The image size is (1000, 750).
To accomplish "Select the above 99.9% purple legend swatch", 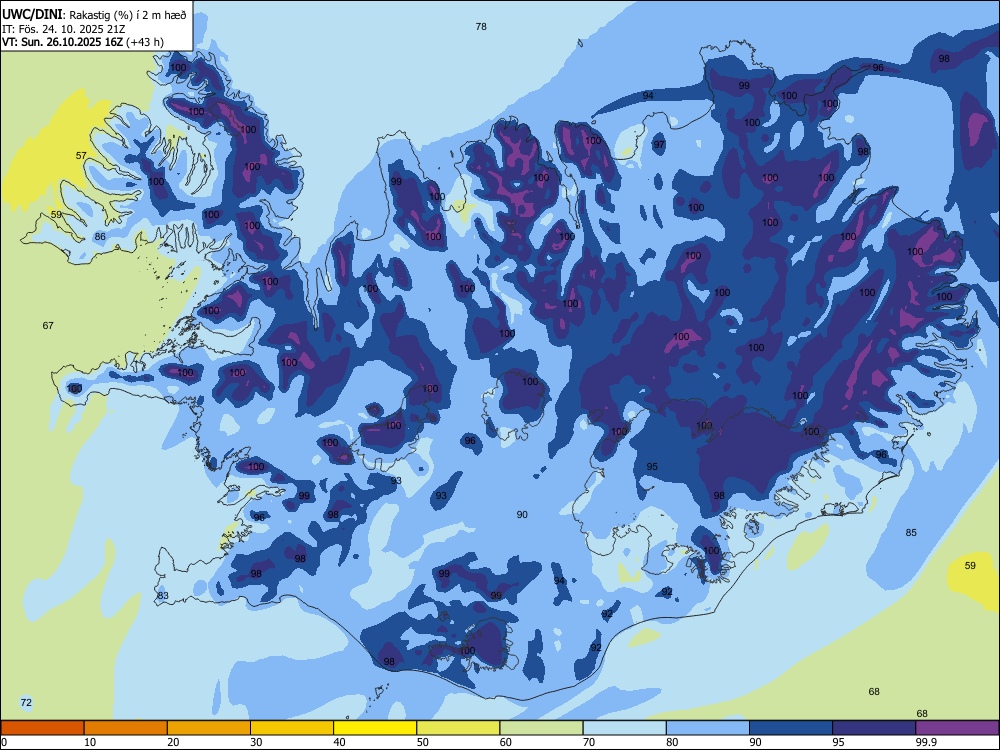I will 957,728.
